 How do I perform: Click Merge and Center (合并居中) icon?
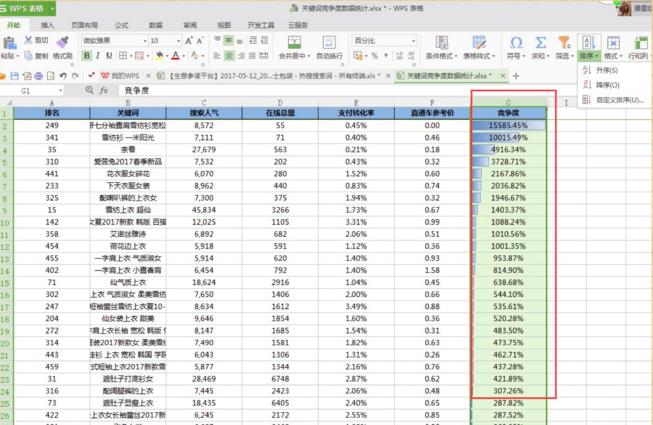coord(294,42)
